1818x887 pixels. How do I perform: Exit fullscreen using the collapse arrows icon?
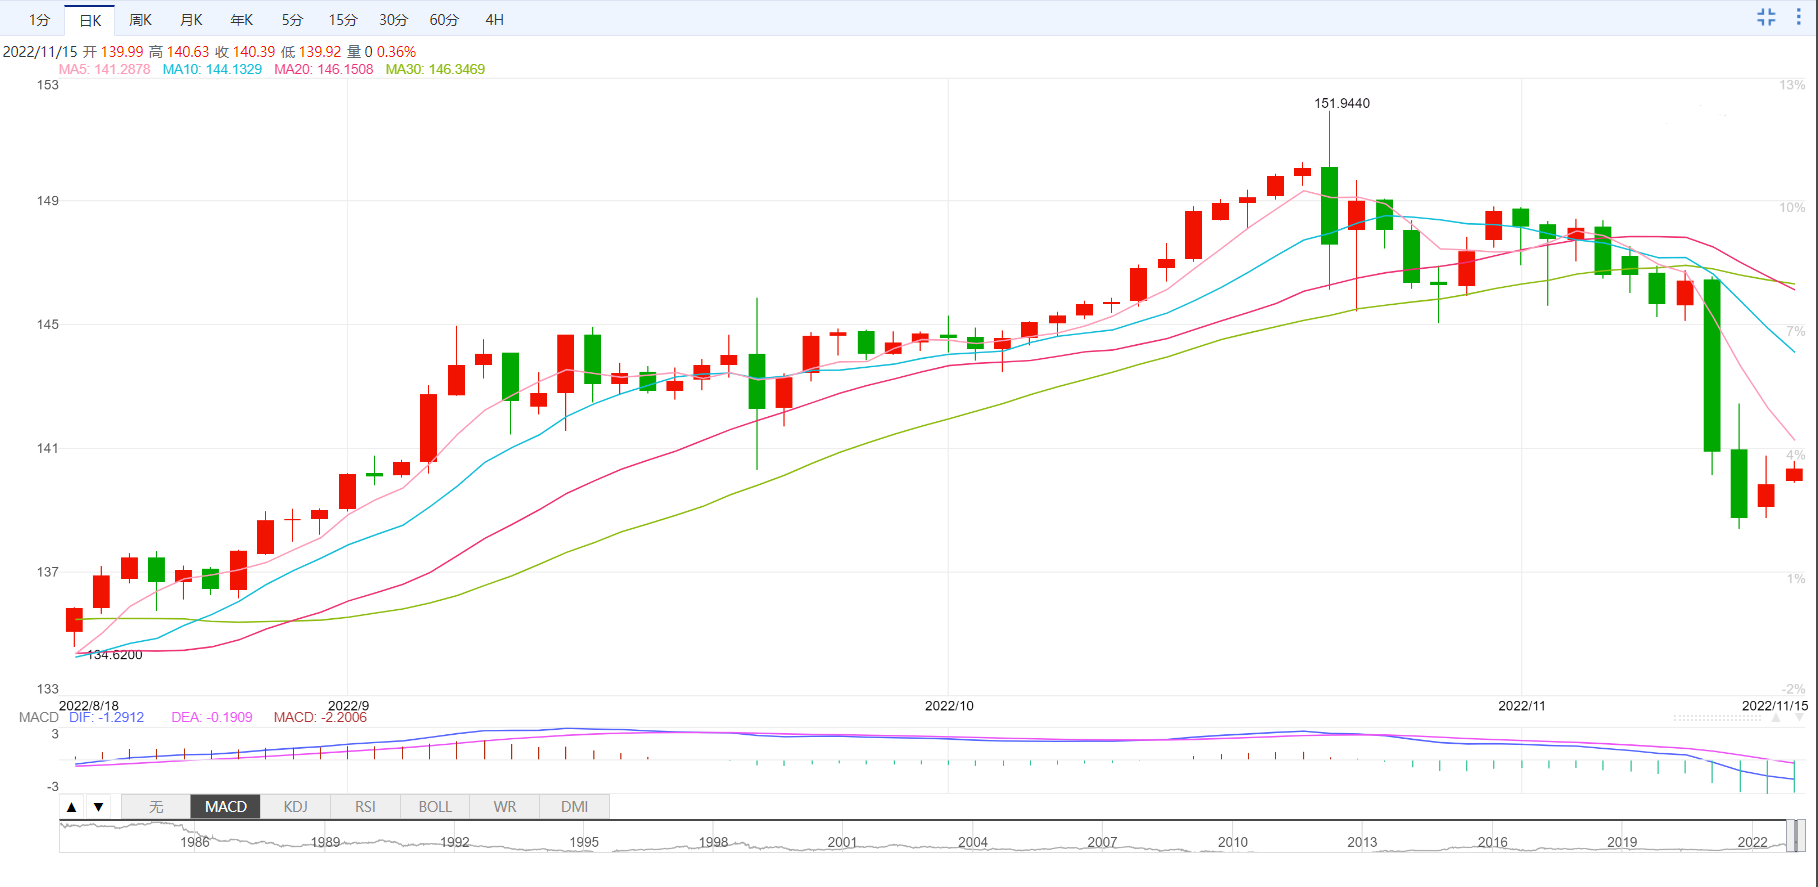tap(1766, 17)
